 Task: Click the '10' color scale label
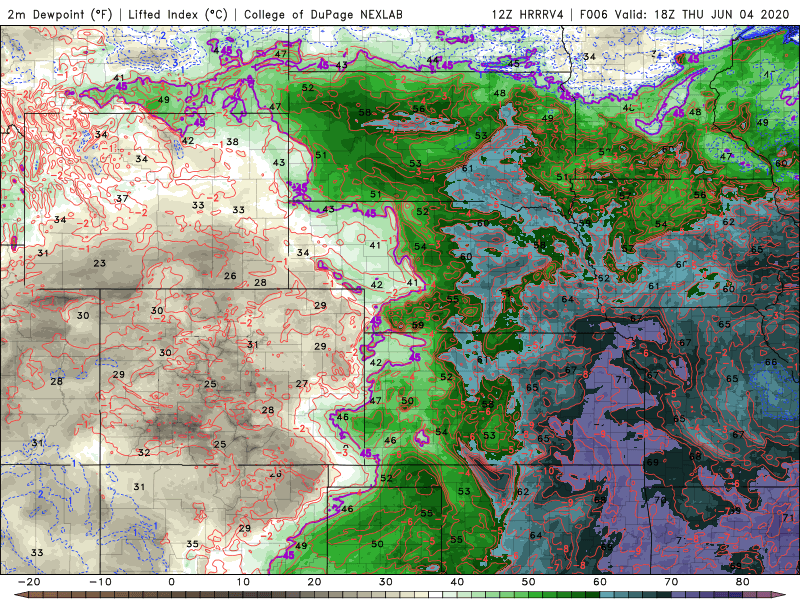243,582
